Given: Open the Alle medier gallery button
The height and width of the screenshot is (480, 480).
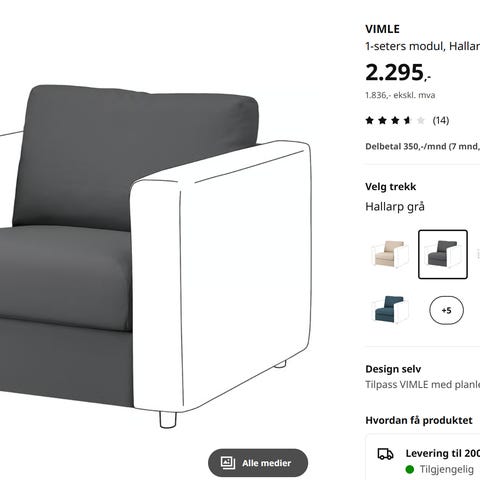Looking at the screenshot, I should pyautogui.click(x=258, y=463).
